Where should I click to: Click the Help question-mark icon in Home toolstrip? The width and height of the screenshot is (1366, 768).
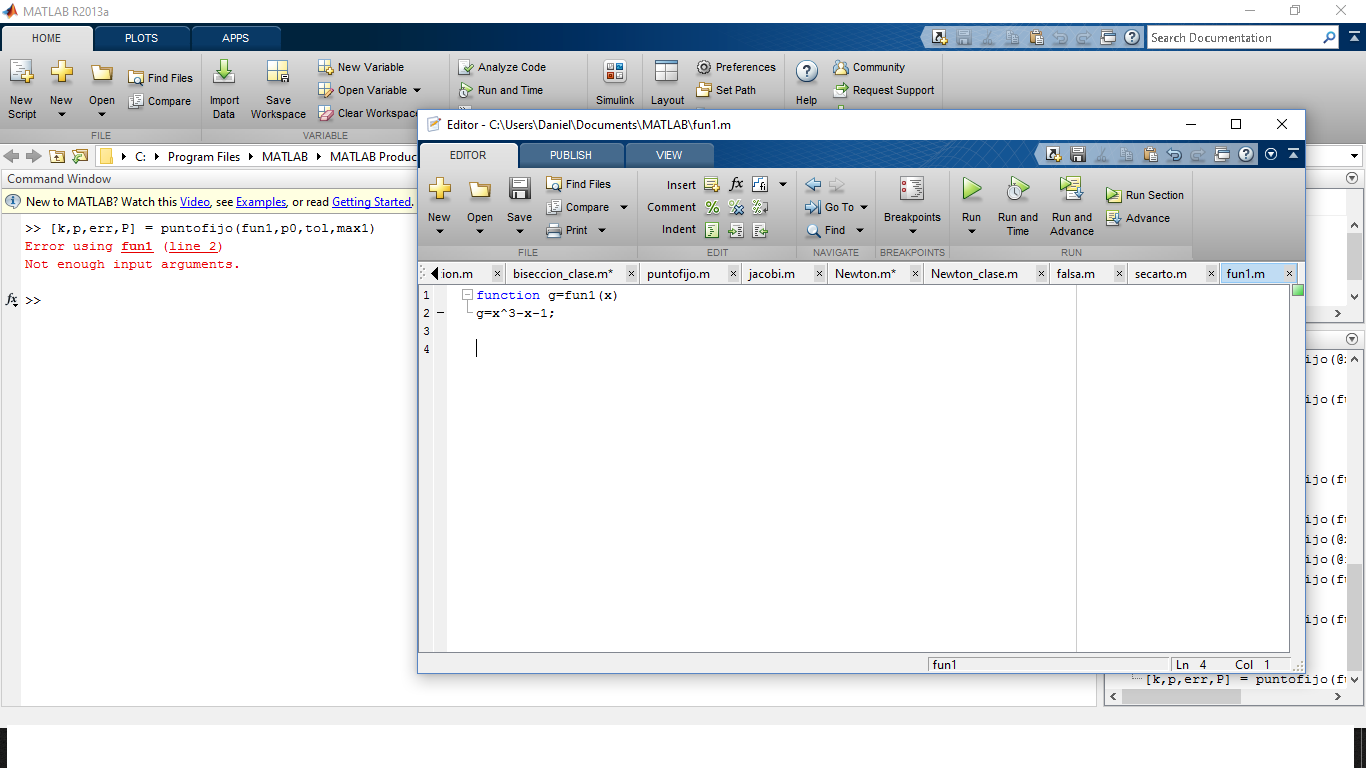tap(806, 72)
